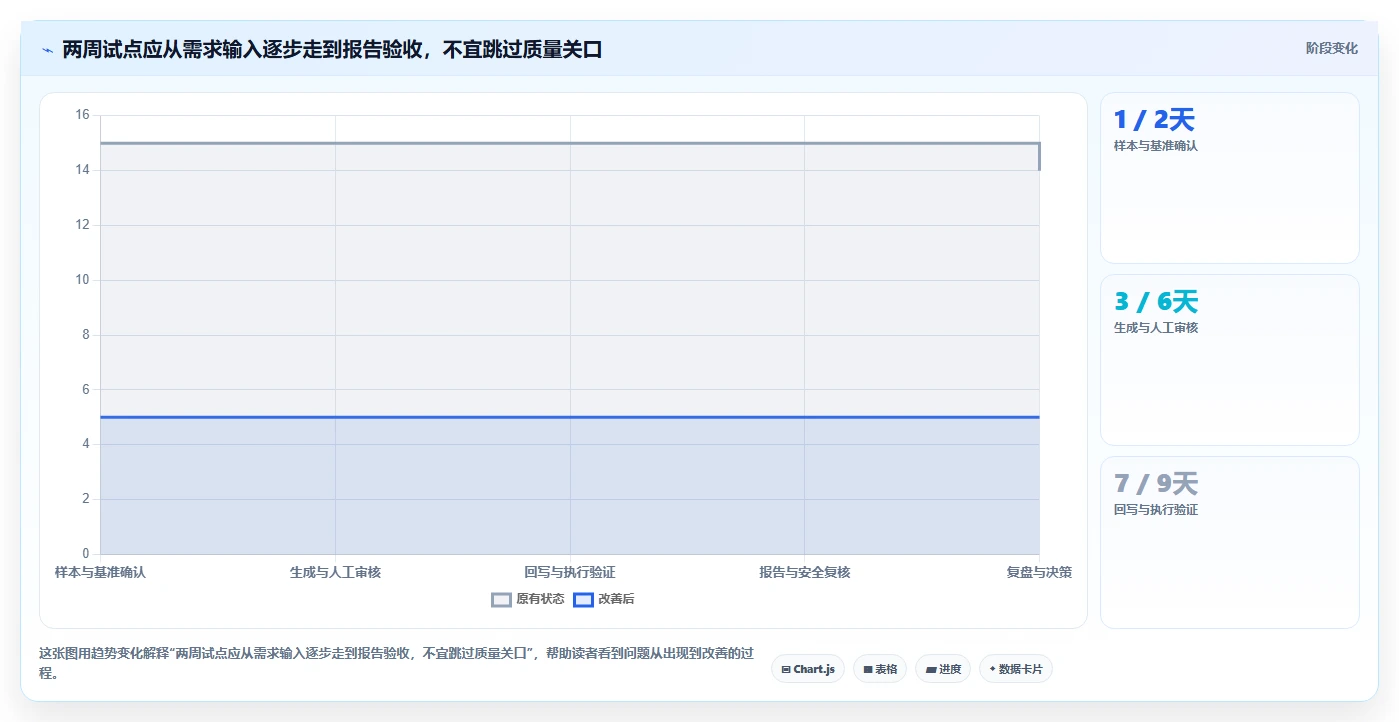Click the blue 改善后 legend swatch
Image resolution: width=1399 pixels, height=722 pixels.
(583, 600)
